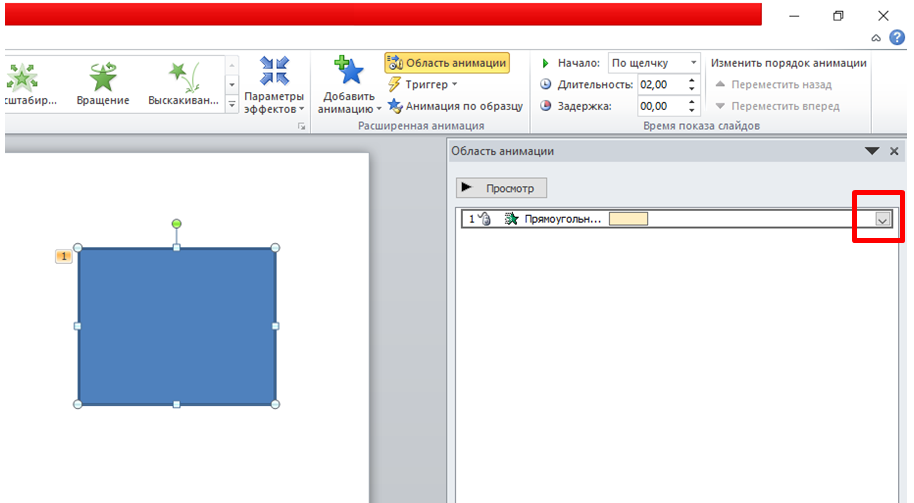Screen dimensions: 914x503
Task: Expand the full animation effects gallery
Action: pos(232,104)
